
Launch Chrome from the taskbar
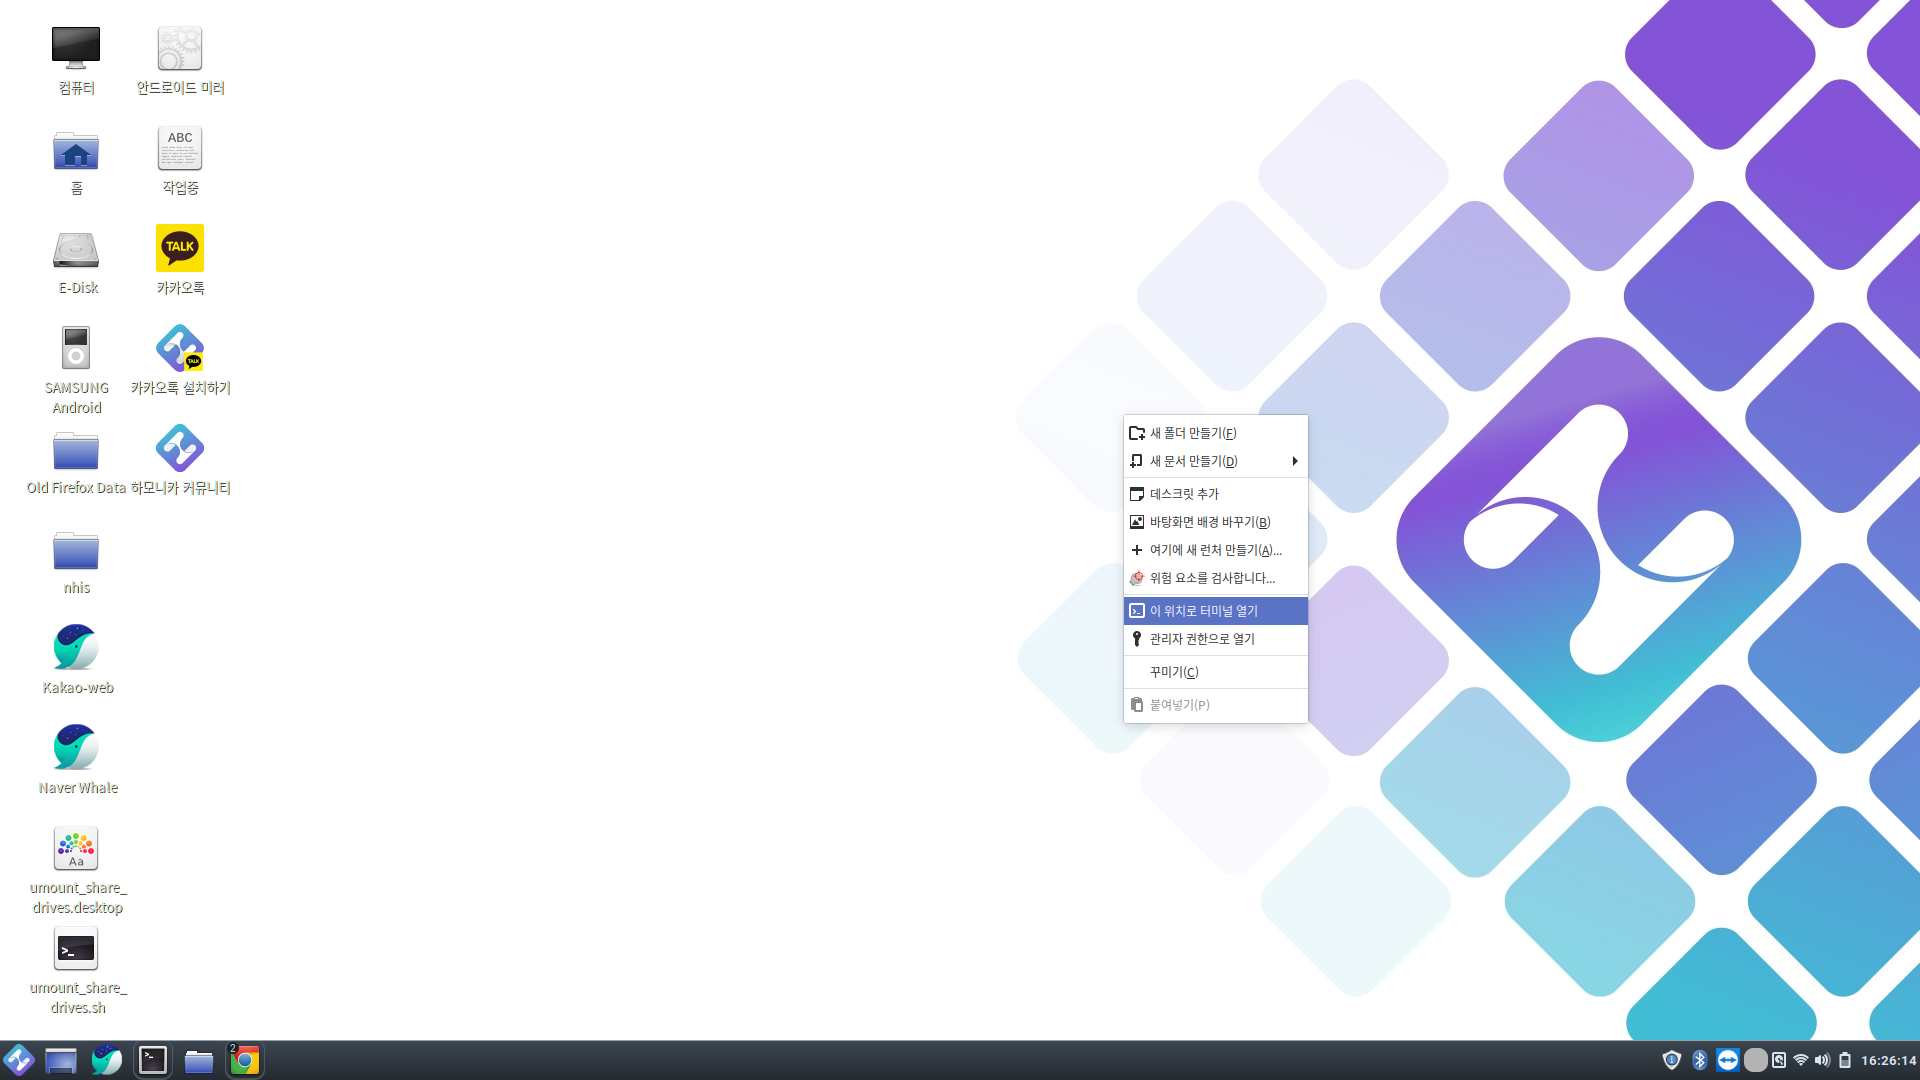(x=245, y=1060)
